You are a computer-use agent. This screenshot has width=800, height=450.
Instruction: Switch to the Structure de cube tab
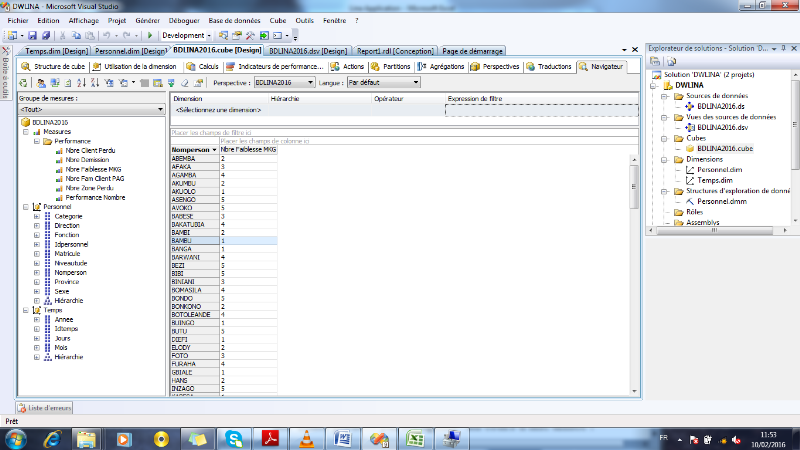tap(54, 66)
